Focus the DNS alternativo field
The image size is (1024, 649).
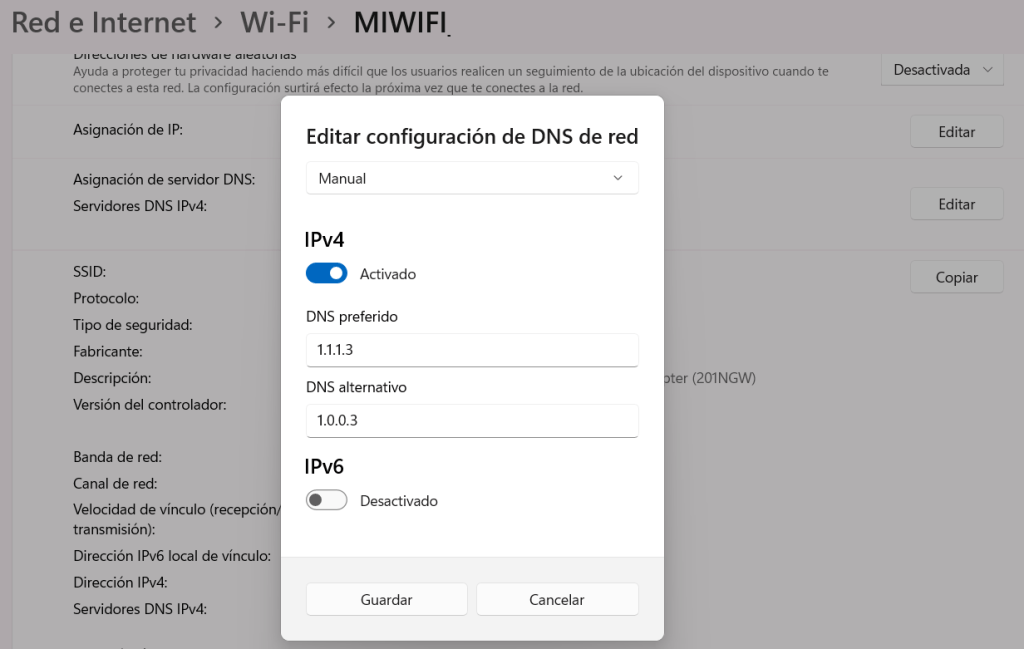[471, 421]
